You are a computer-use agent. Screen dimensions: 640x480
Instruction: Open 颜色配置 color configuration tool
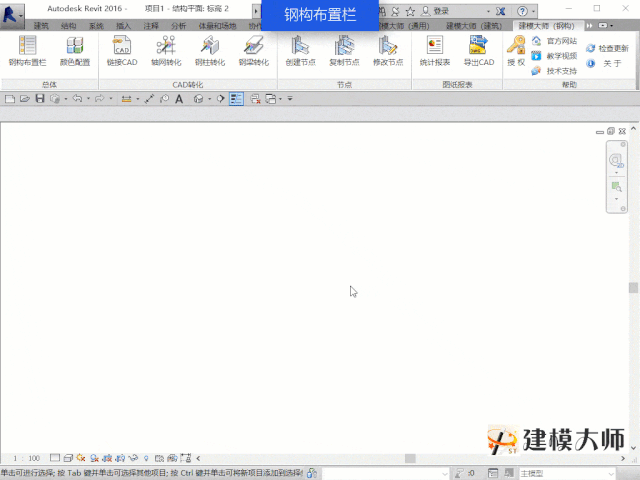pyautogui.click(x=75, y=51)
